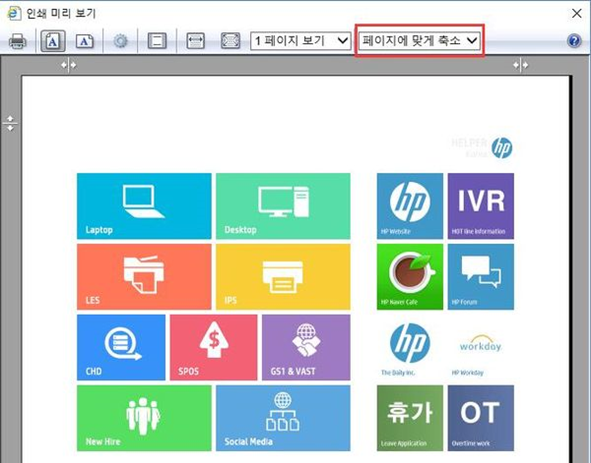
Task: Open the HP Forum tile
Action: (481, 277)
